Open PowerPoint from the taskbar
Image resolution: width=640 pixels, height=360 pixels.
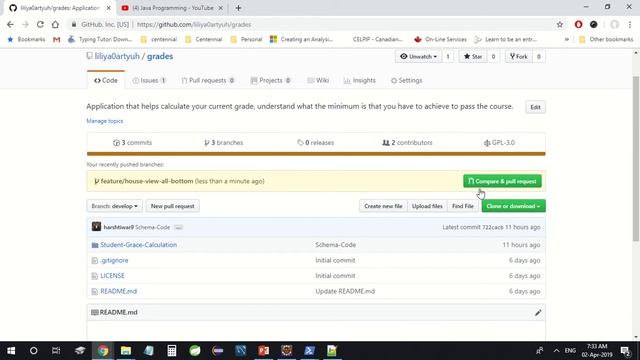point(264,351)
